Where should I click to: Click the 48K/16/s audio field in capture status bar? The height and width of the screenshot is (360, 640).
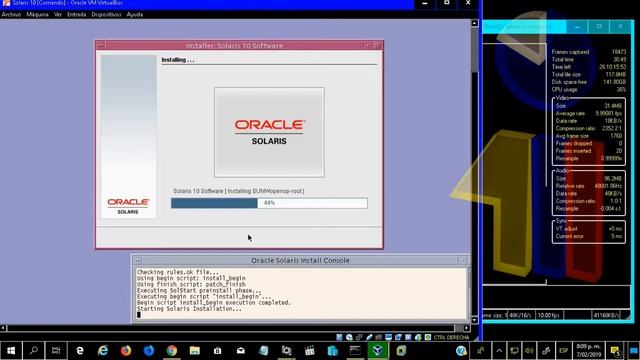520,315
